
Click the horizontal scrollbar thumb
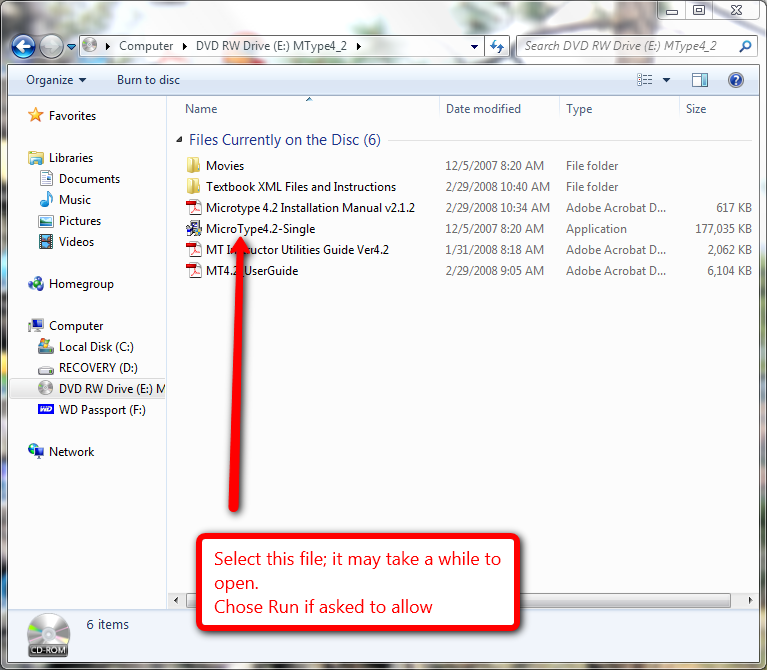[458, 600]
